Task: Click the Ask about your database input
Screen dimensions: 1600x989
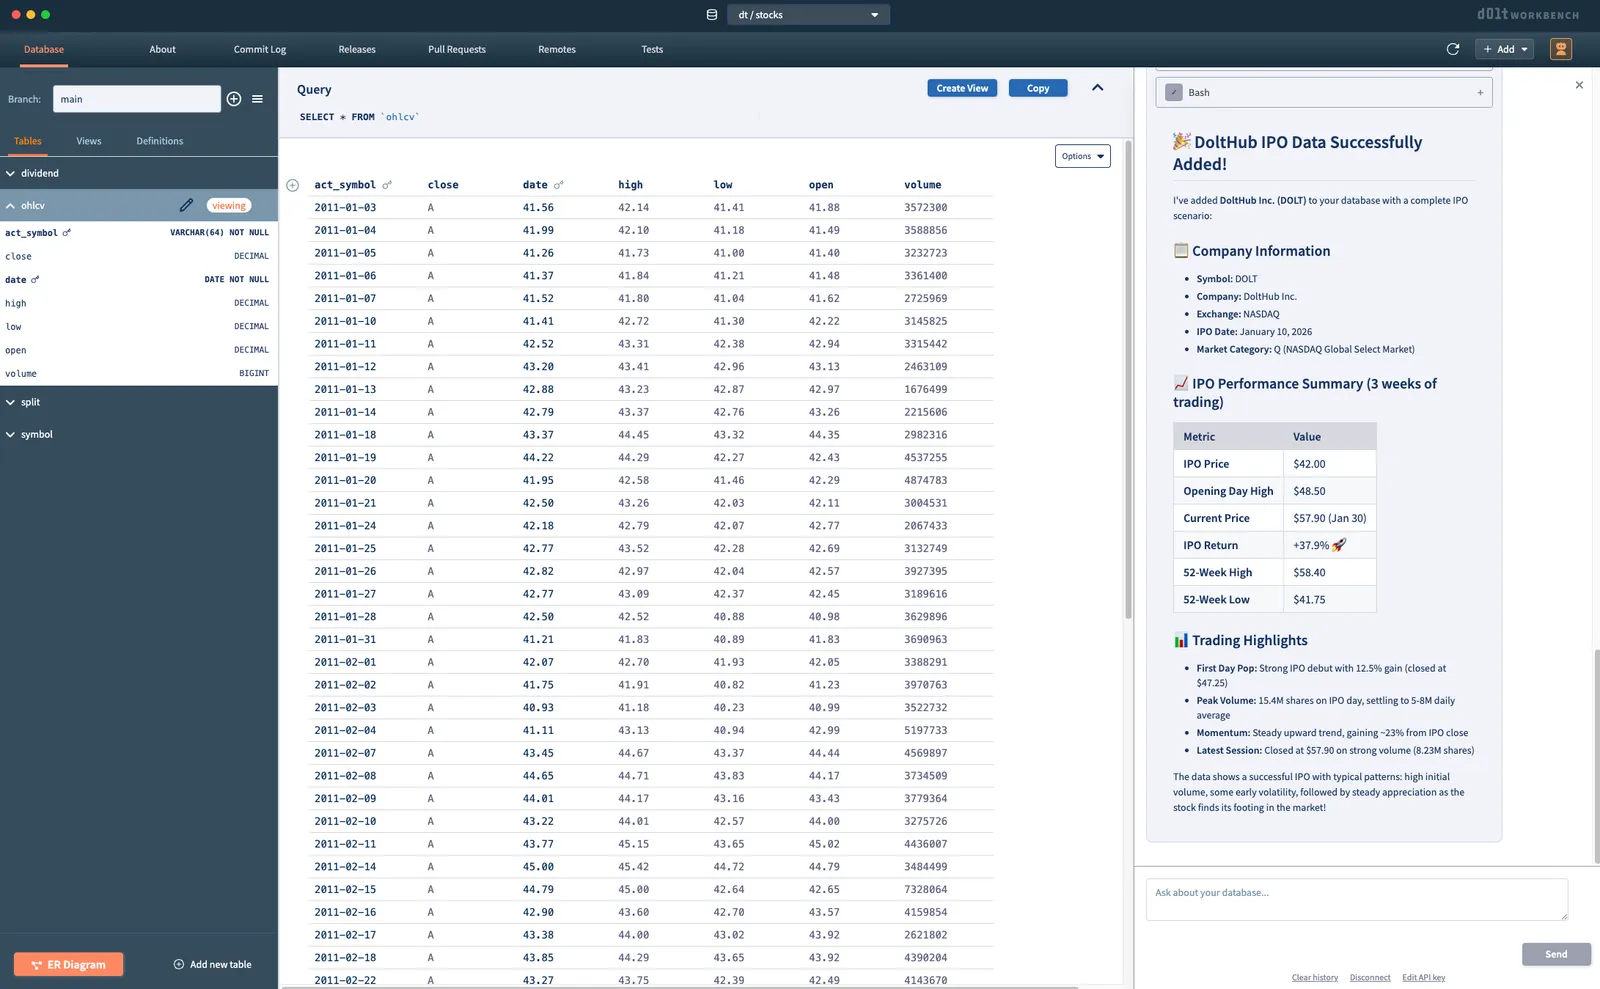Action: [x=1356, y=899]
